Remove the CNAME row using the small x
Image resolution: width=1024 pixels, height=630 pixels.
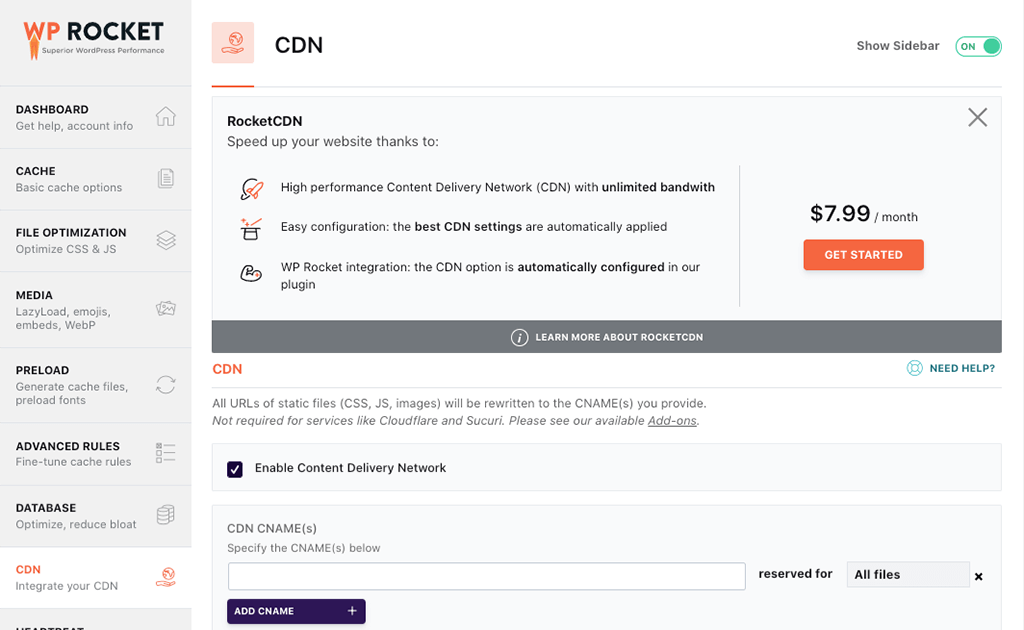[x=978, y=576]
